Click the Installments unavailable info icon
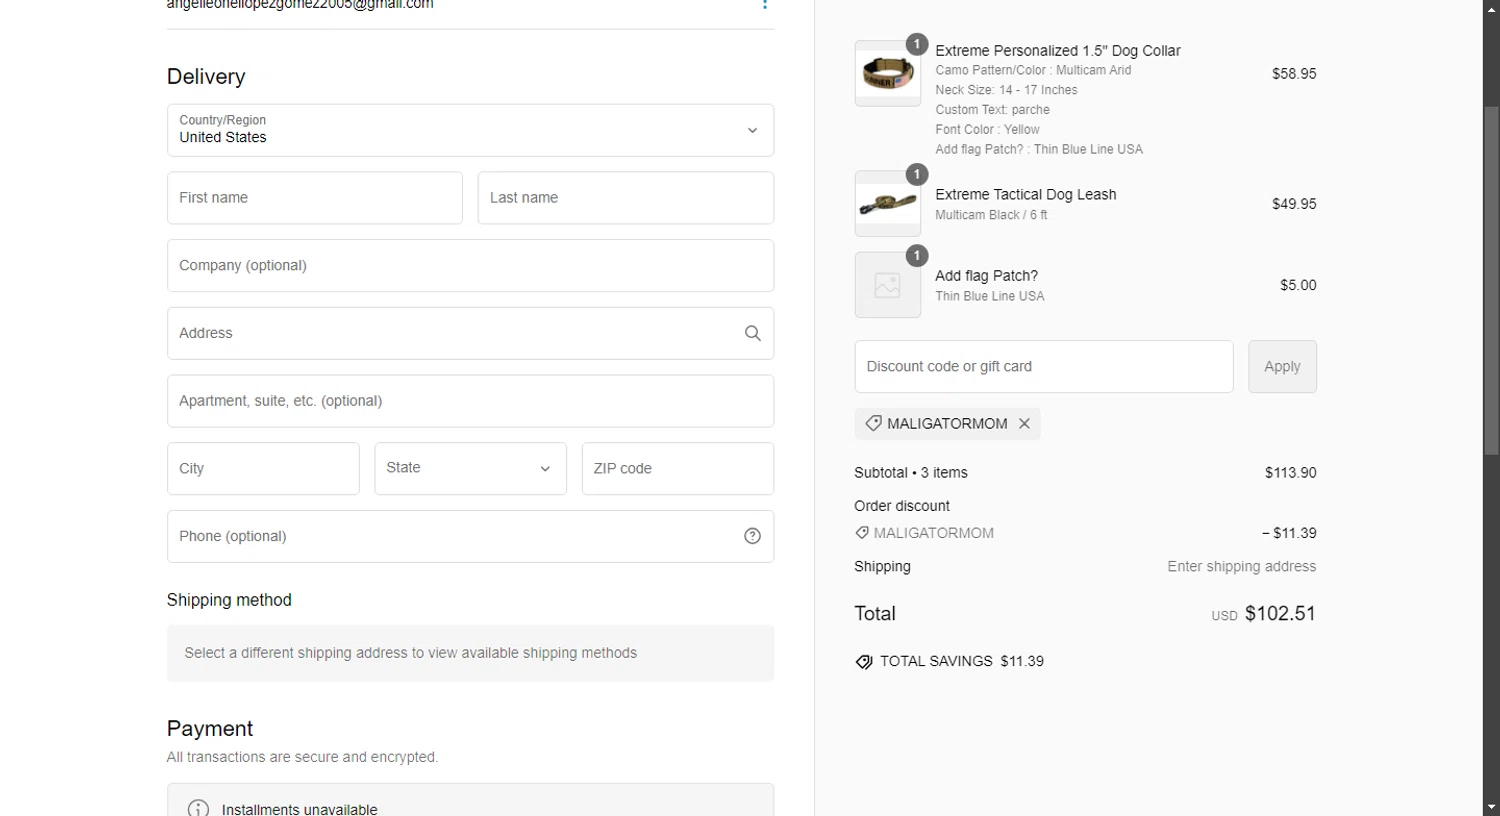 tap(198, 808)
